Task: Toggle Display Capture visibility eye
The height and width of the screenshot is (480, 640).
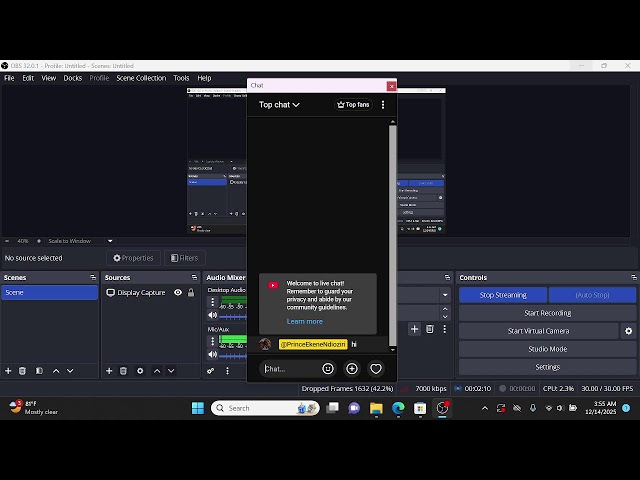Action: [178, 292]
